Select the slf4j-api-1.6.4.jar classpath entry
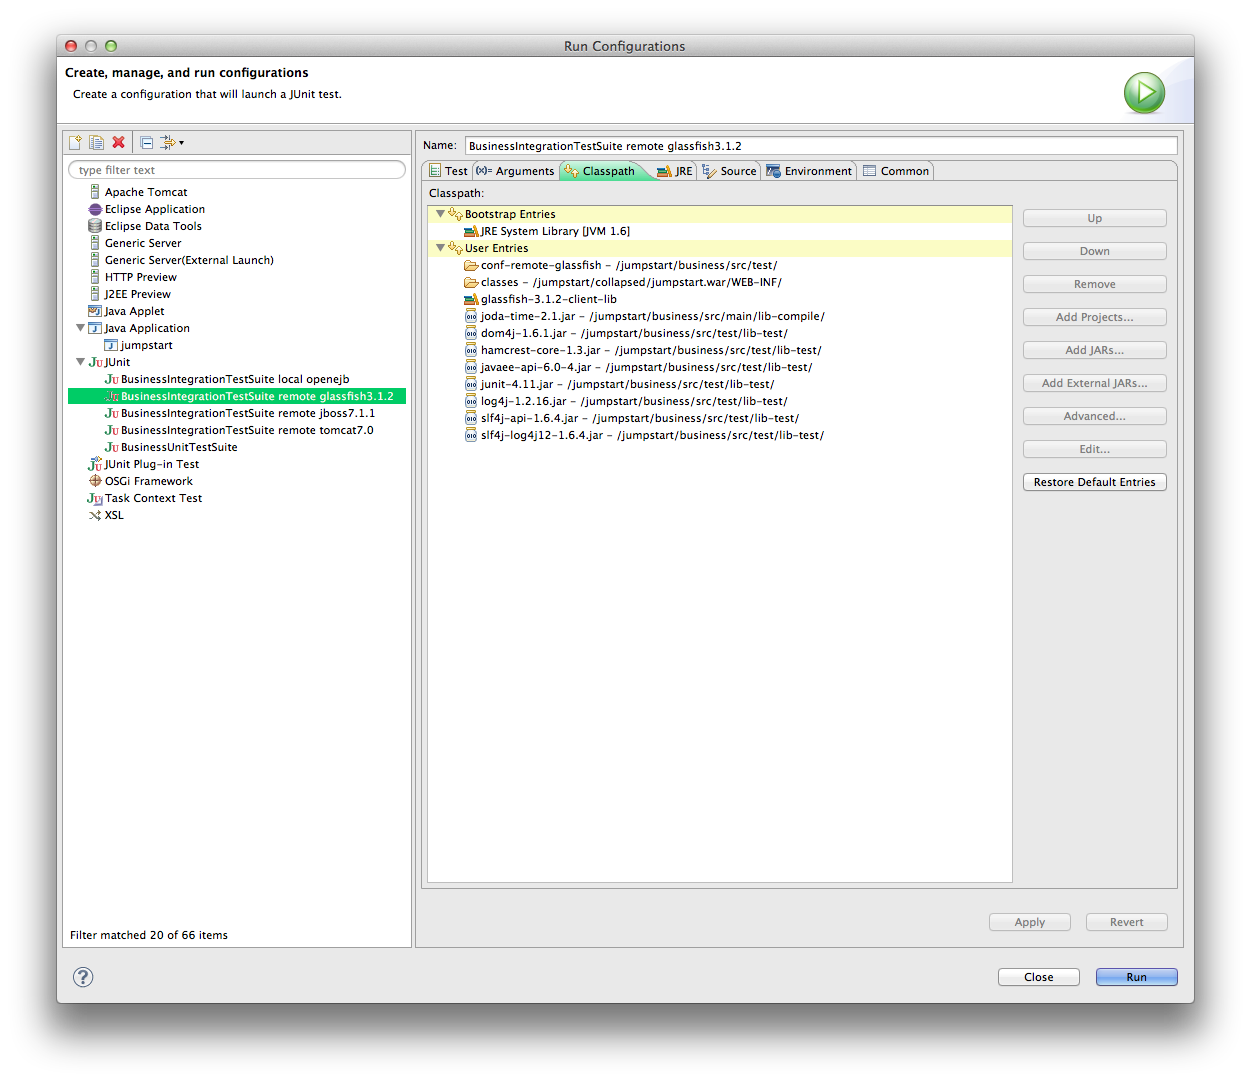Image resolution: width=1251 pixels, height=1082 pixels. point(632,418)
